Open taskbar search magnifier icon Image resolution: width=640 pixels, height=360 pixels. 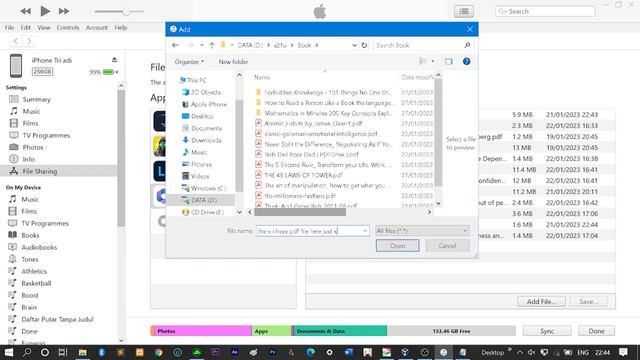(x=27, y=352)
